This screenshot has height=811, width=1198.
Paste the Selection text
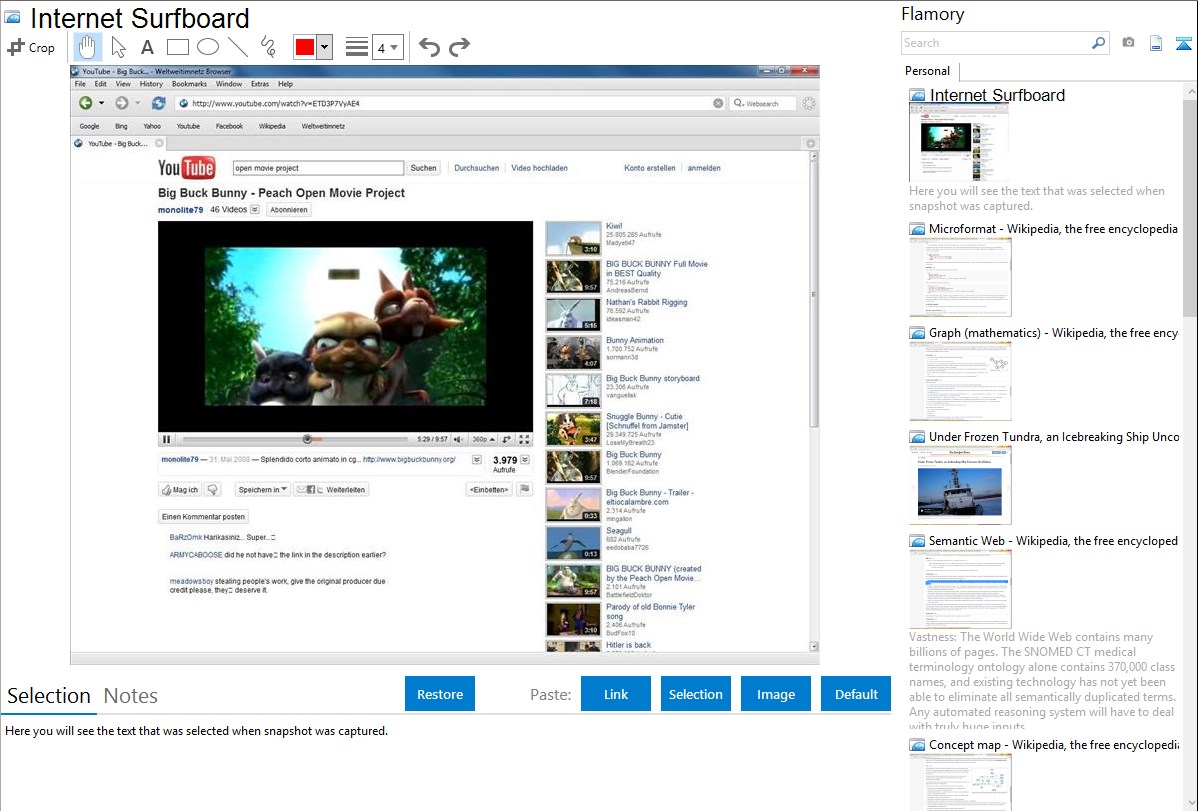tap(695, 694)
